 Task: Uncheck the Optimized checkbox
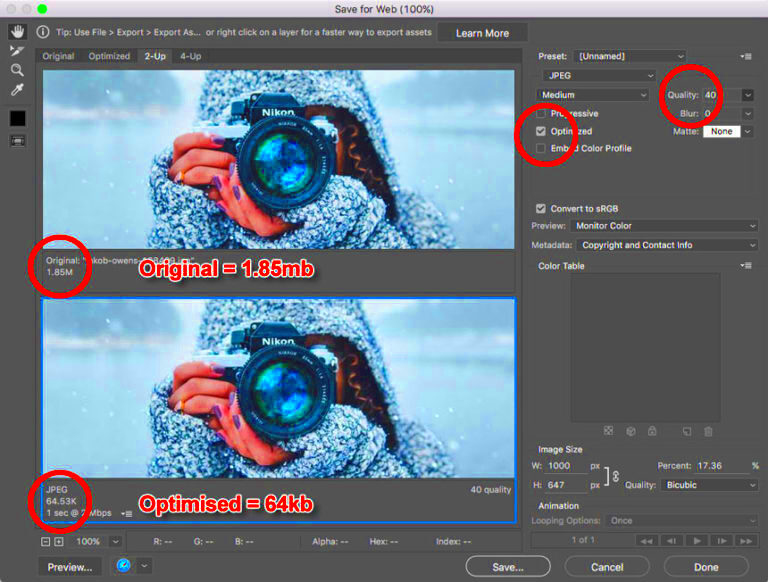tap(541, 131)
